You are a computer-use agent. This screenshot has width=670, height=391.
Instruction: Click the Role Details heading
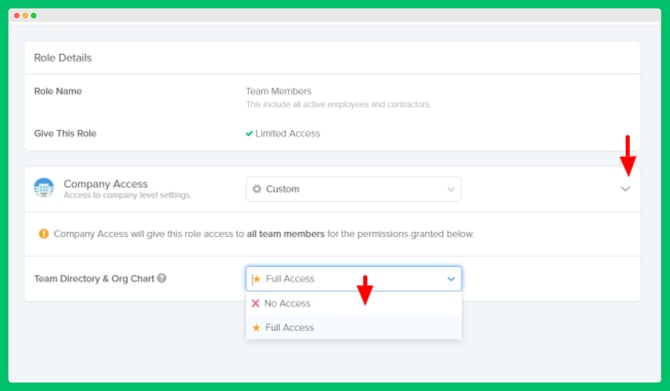(63, 58)
